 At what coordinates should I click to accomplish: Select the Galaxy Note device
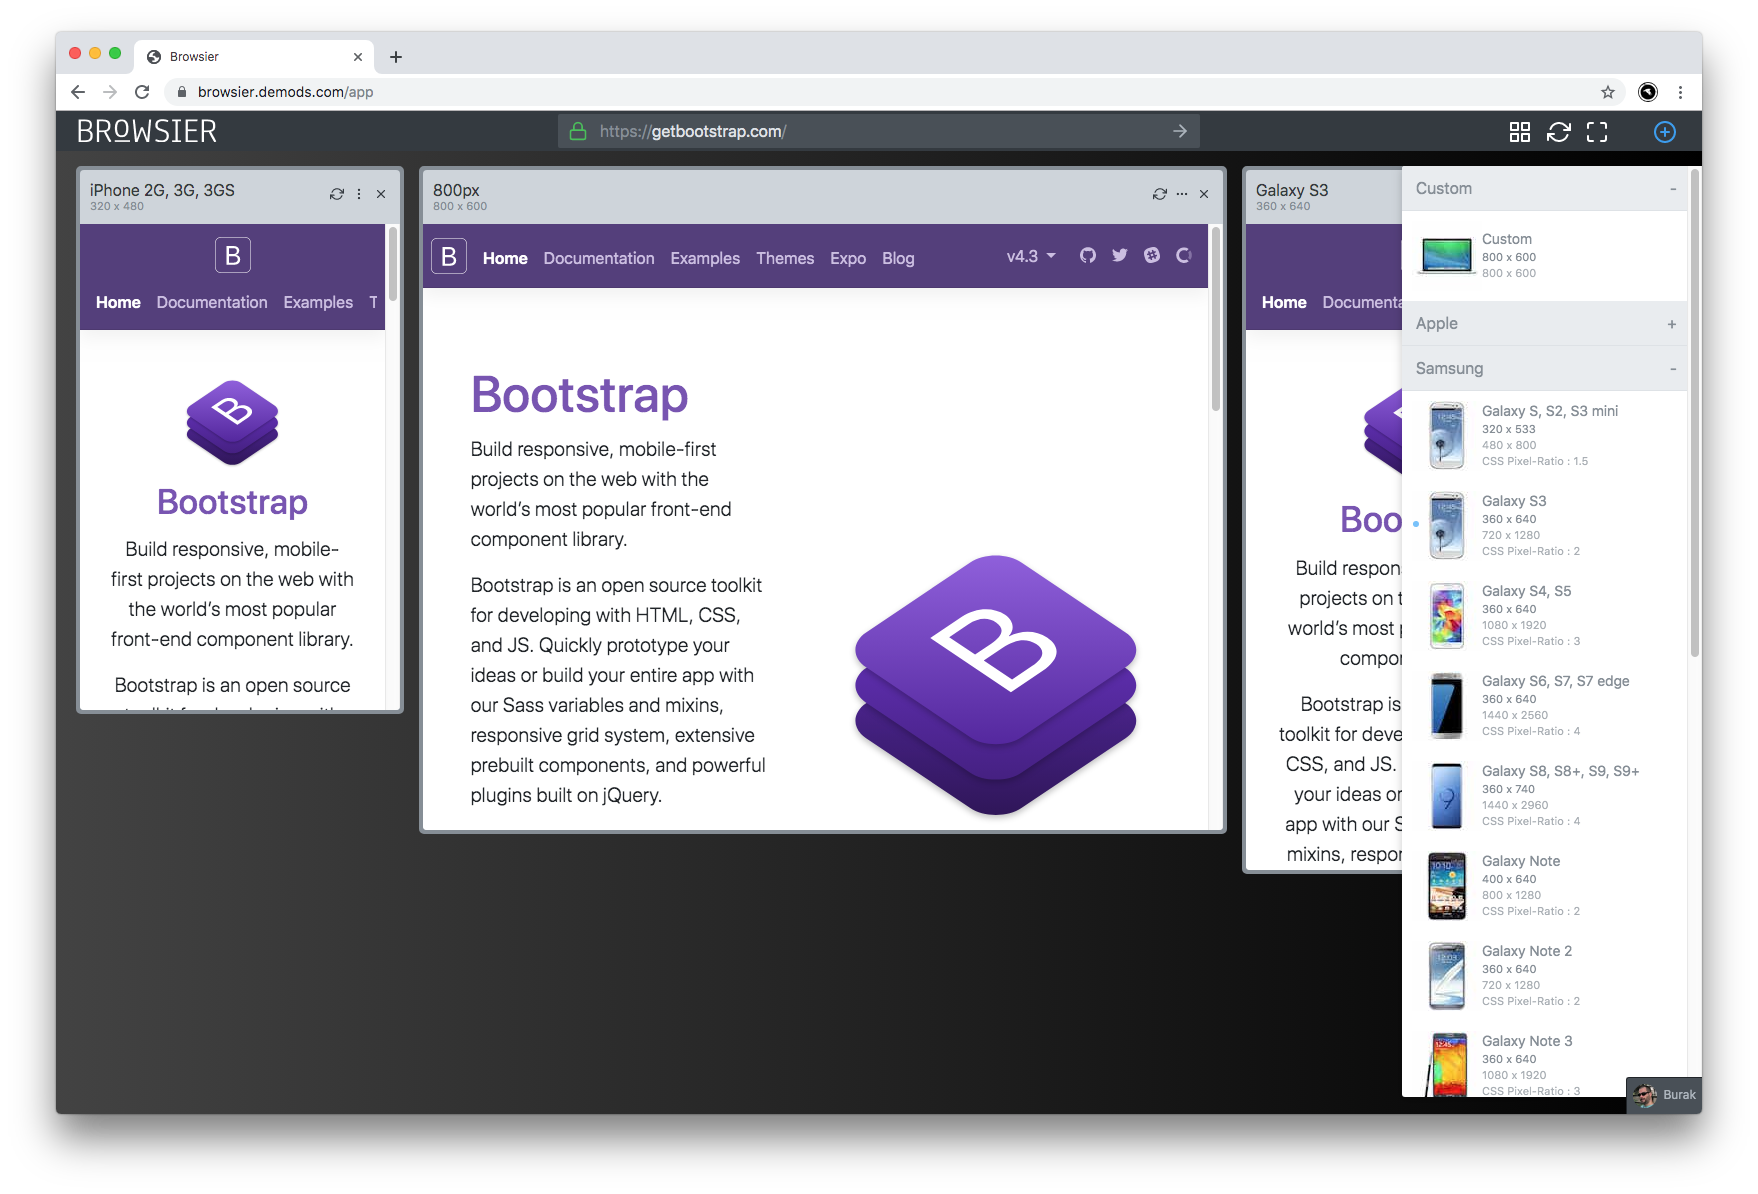1544,886
